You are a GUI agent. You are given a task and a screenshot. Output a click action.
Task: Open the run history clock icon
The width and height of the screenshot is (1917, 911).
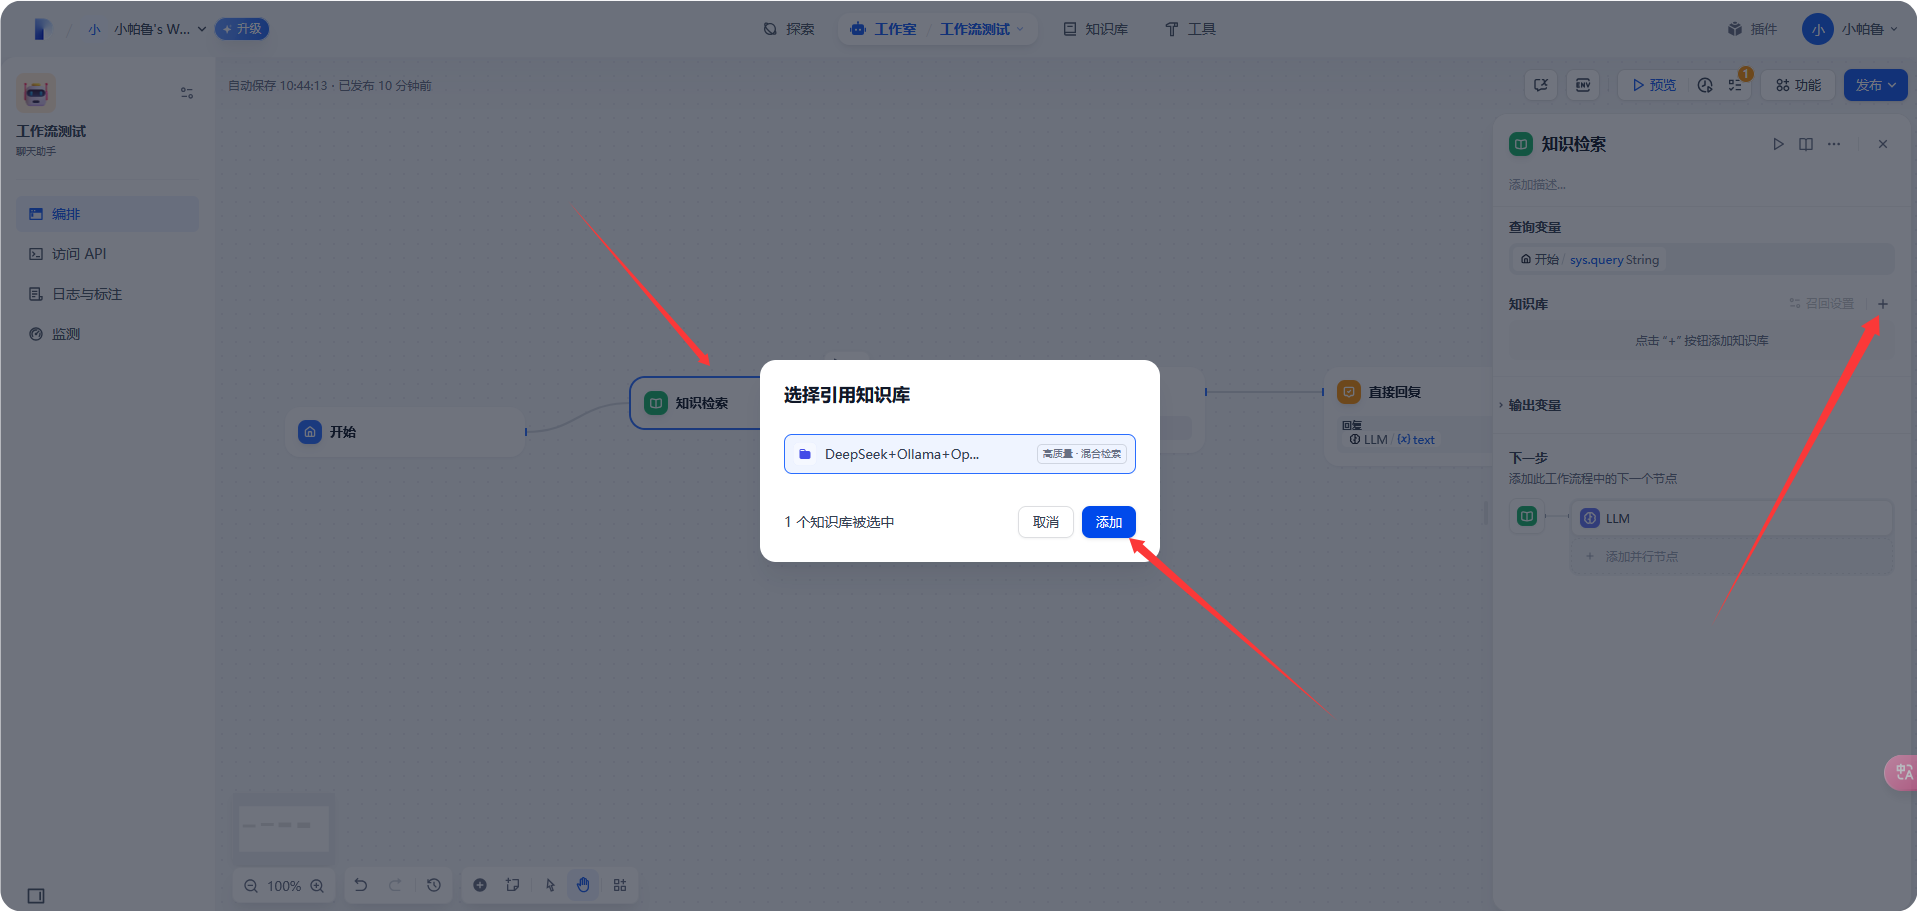tap(1705, 85)
